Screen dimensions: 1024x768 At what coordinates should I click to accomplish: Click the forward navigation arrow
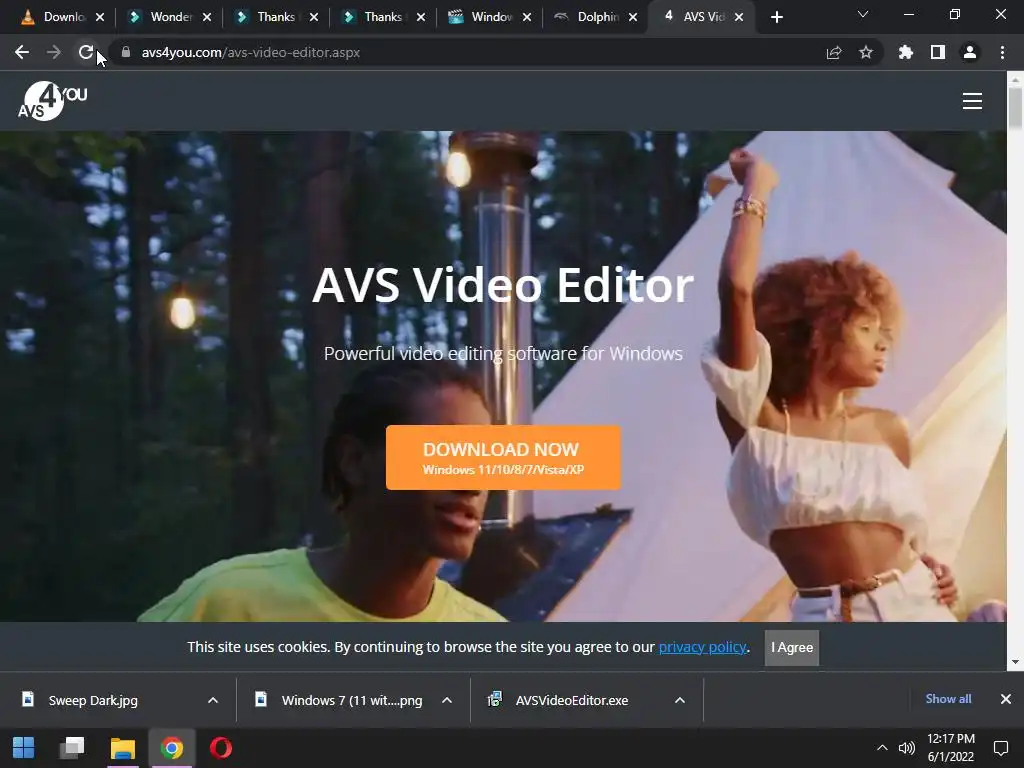click(x=54, y=52)
